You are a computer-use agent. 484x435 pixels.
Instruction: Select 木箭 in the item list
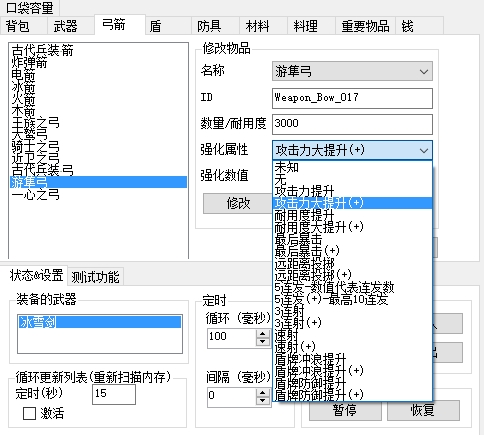(x=98, y=111)
